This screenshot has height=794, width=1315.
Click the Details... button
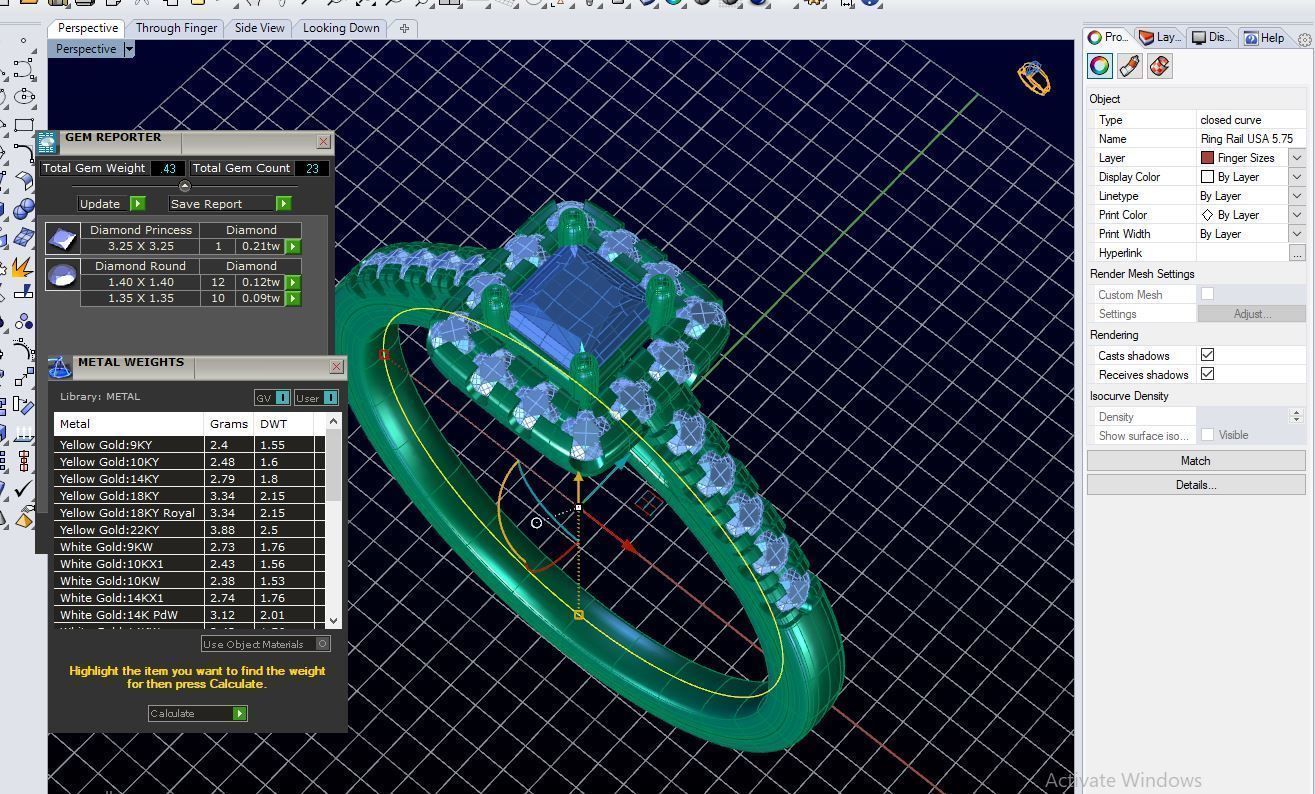pos(1196,485)
